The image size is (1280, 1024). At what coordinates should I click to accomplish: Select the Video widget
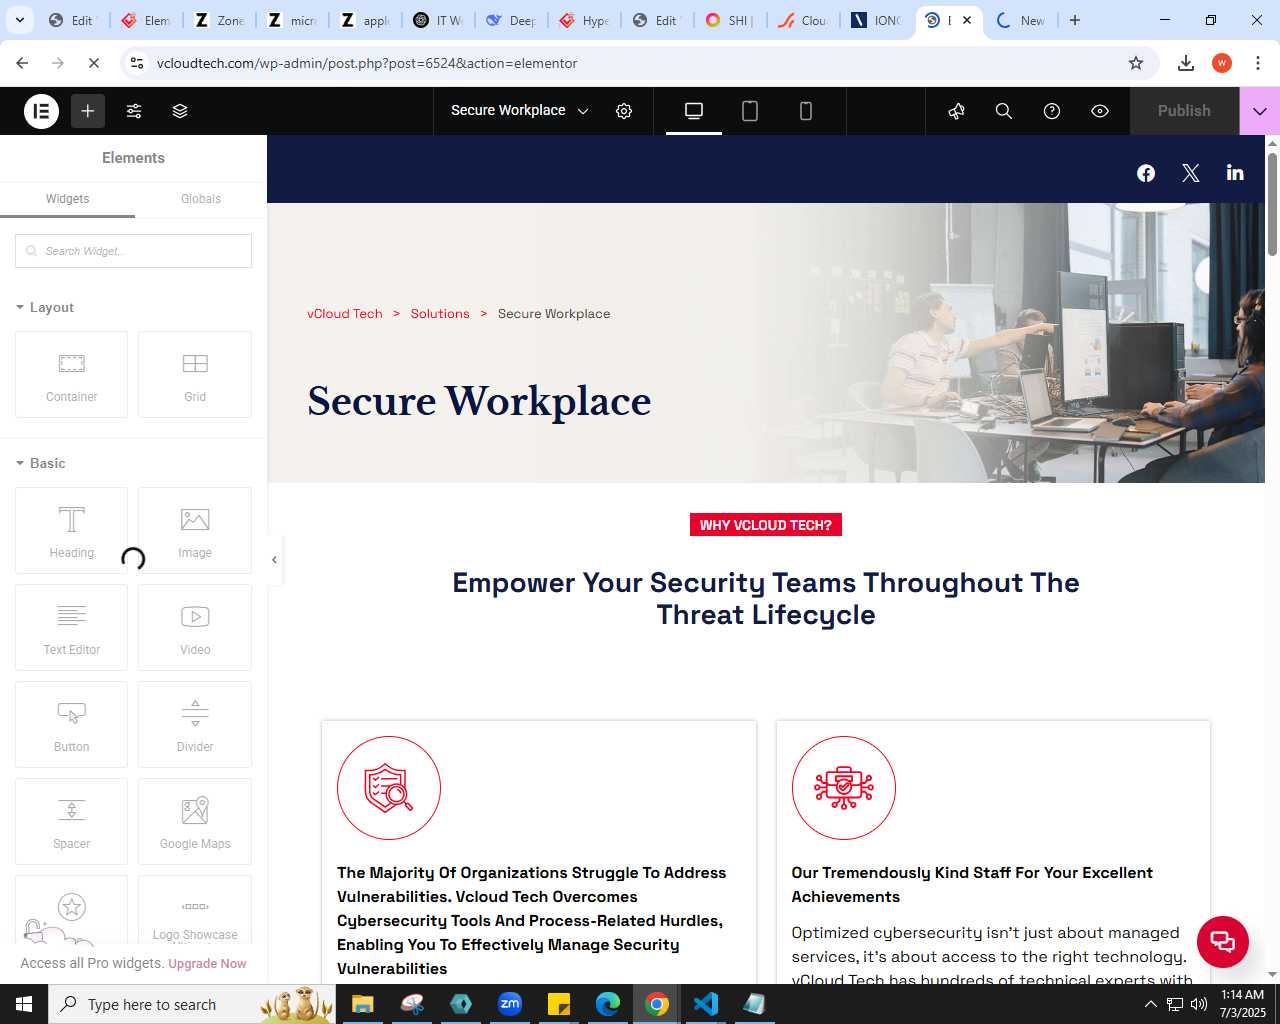click(195, 627)
